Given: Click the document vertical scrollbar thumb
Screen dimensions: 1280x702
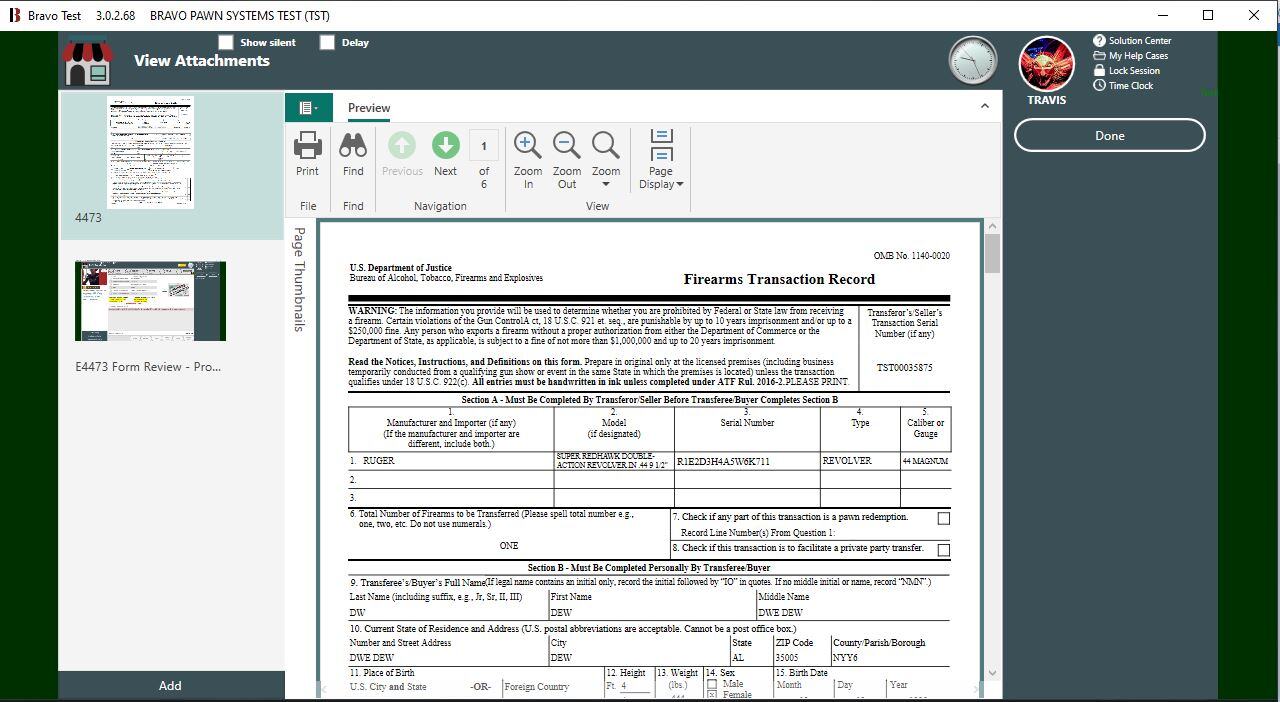Looking at the screenshot, I should click(992, 253).
